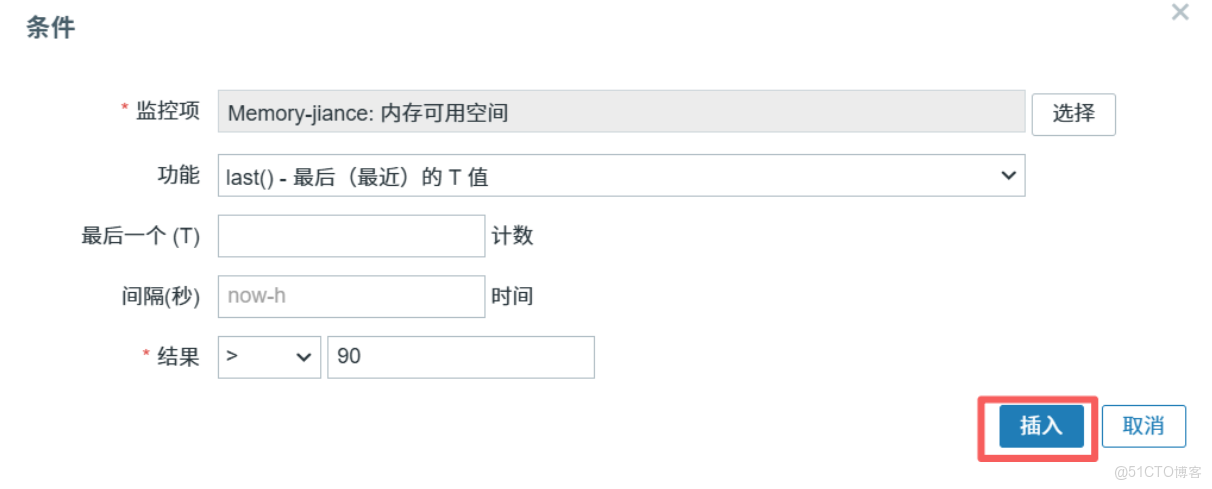Click the 结果 value field containing 90

[461, 357]
